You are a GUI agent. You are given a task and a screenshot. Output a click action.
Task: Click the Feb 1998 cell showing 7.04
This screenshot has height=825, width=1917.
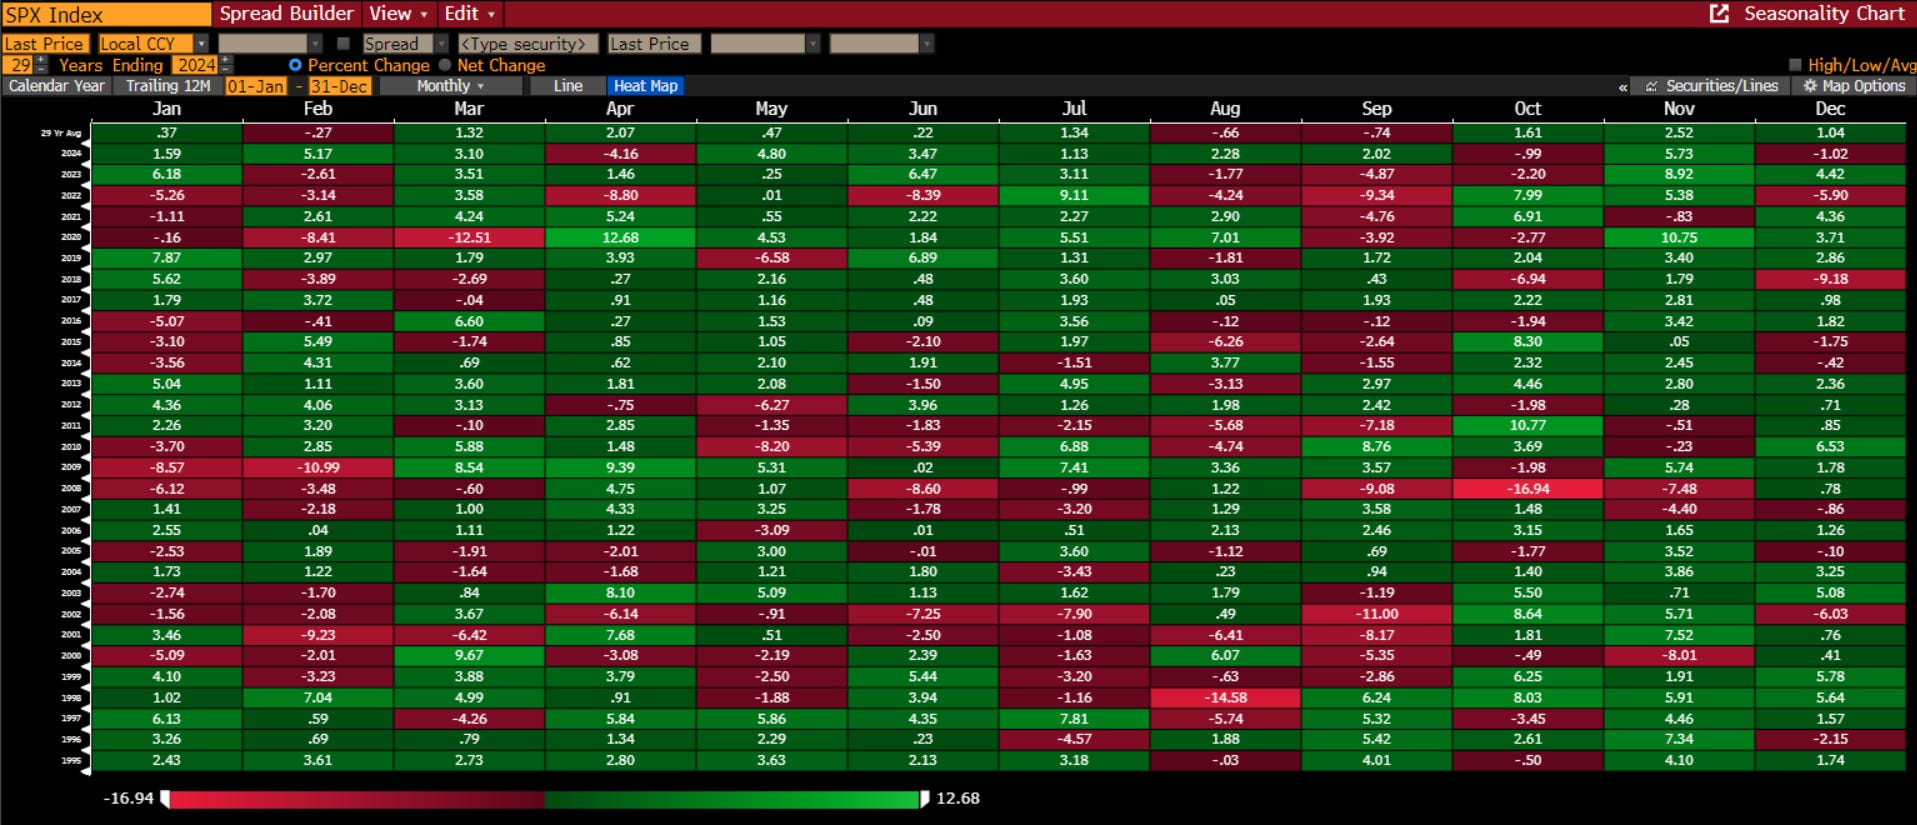[x=318, y=698]
